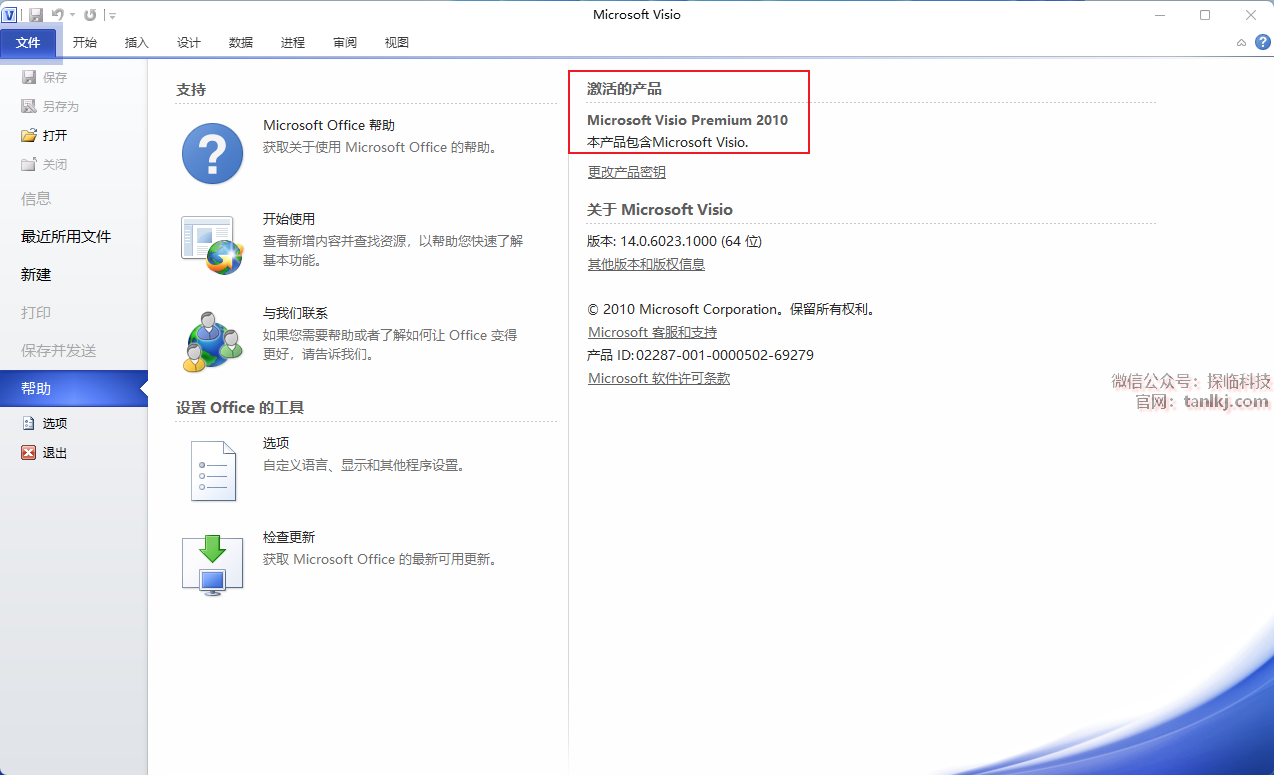Switch to the 插入 ribbon tab

coord(137,43)
